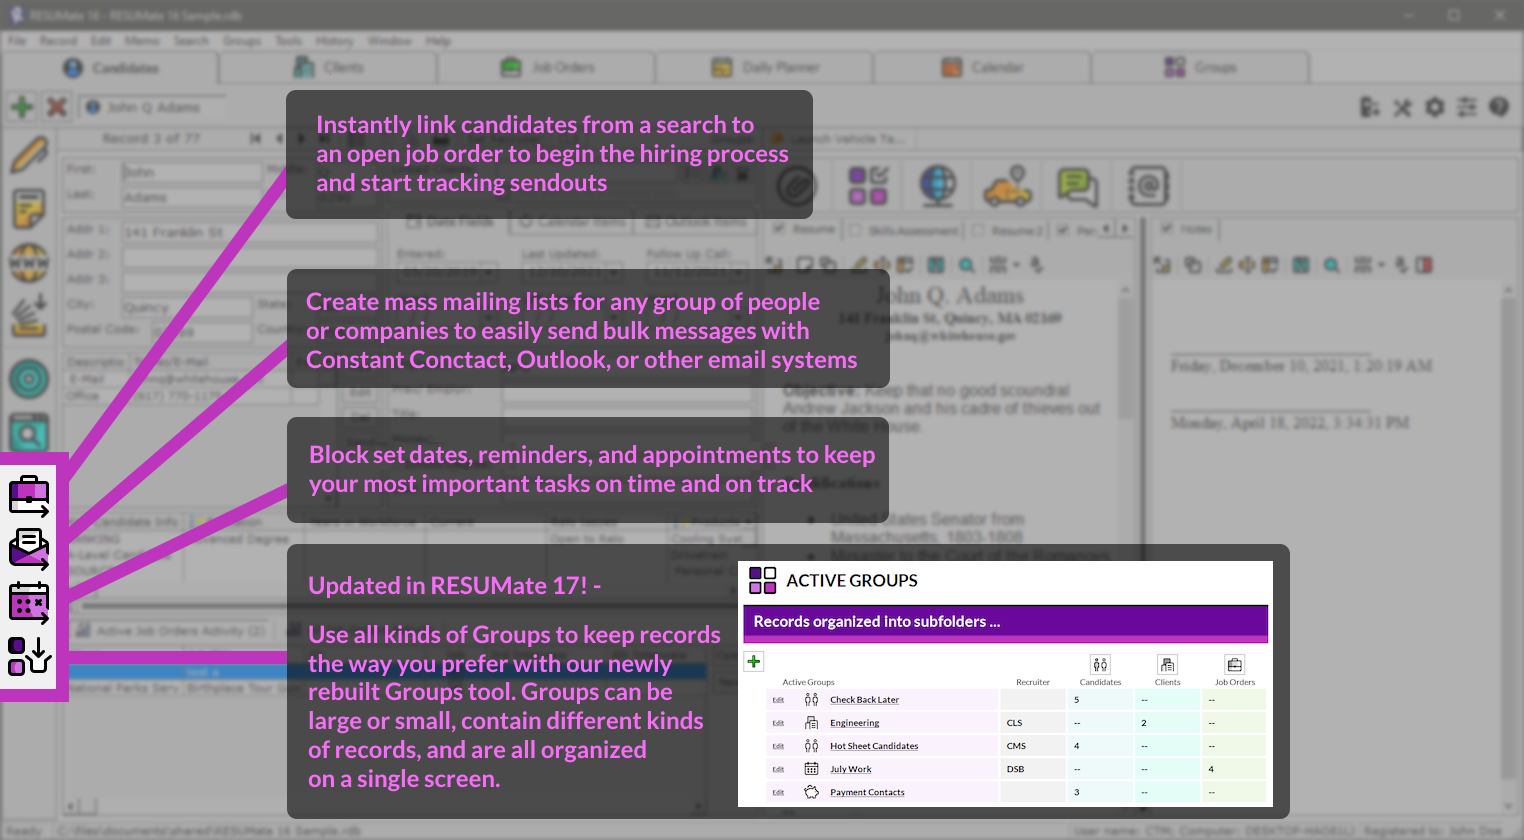Open the John Q Adams record selector
This screenshot has width=1524, height=840.
point(153,107)
